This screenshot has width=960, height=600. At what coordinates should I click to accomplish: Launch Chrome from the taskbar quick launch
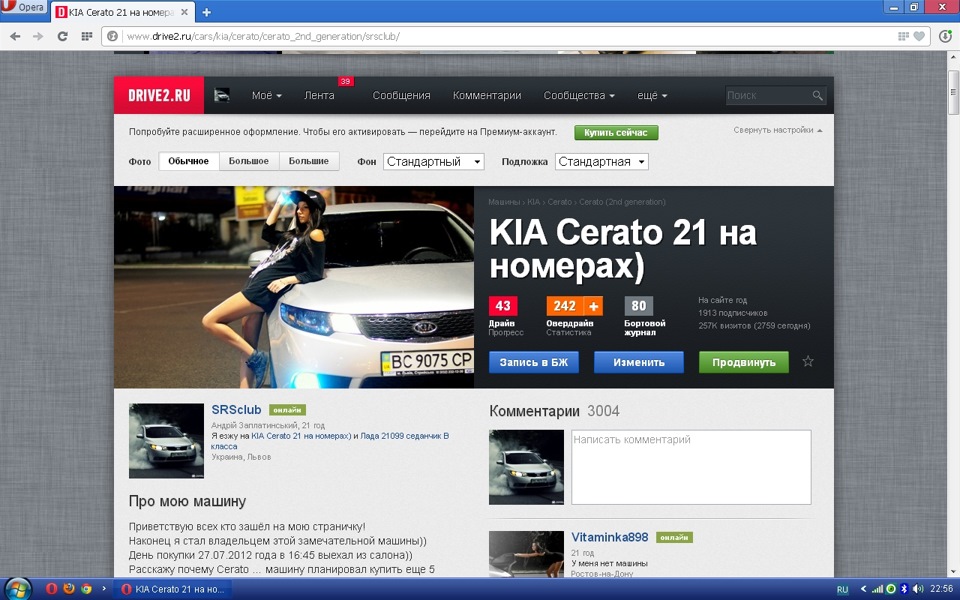(x=86, y=589)
